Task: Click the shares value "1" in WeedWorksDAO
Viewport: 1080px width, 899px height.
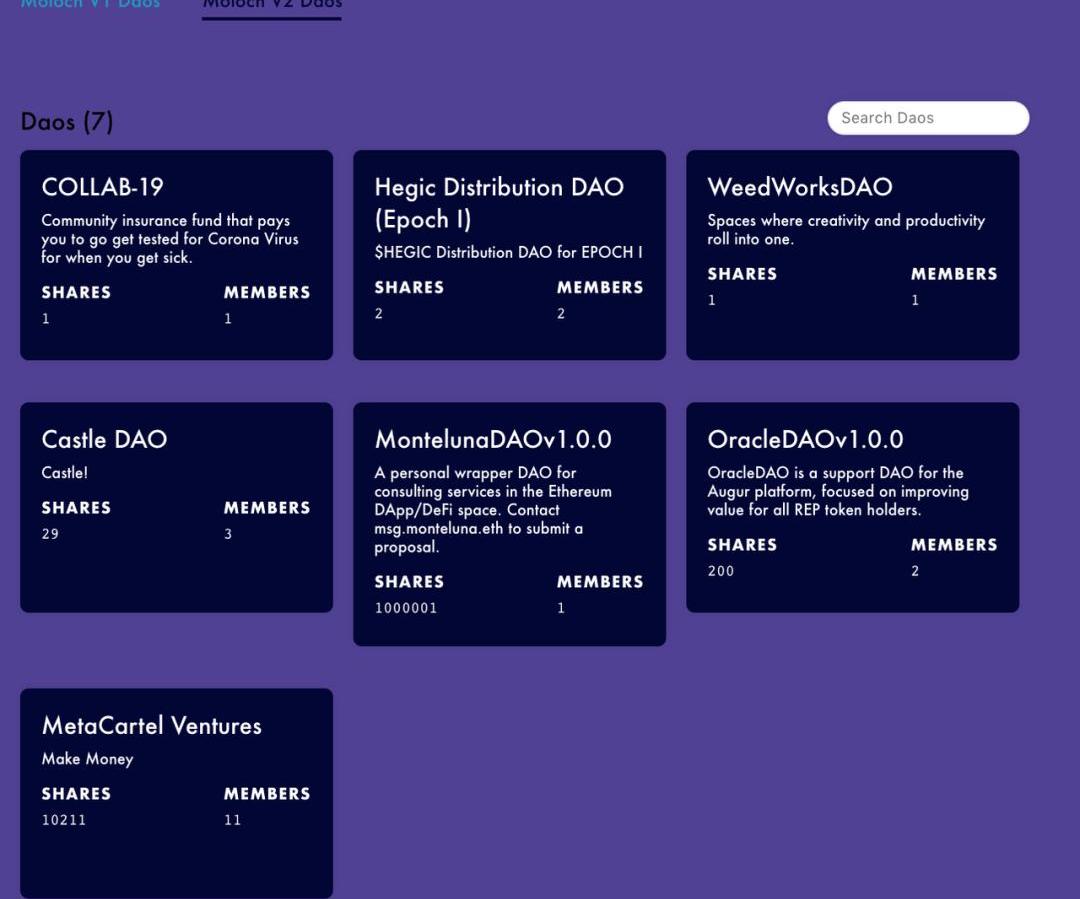Action: tap(712, 300)
